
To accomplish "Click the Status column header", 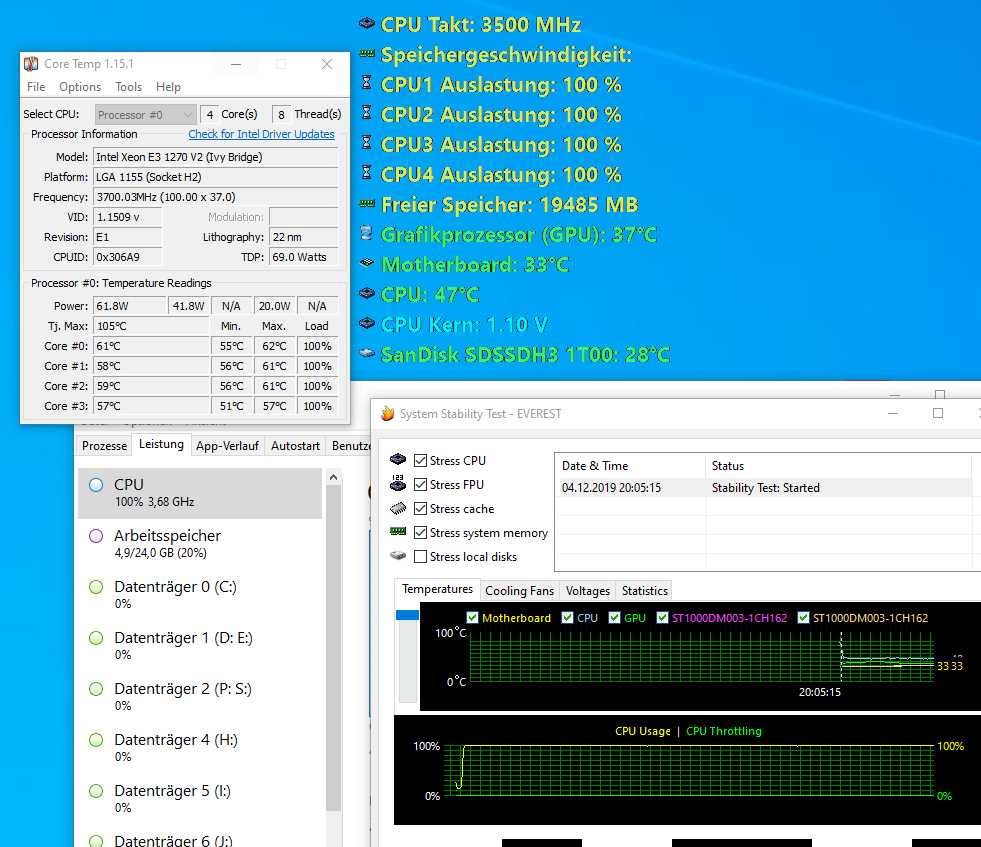I will pyautogui.click(x=838, y=466).
